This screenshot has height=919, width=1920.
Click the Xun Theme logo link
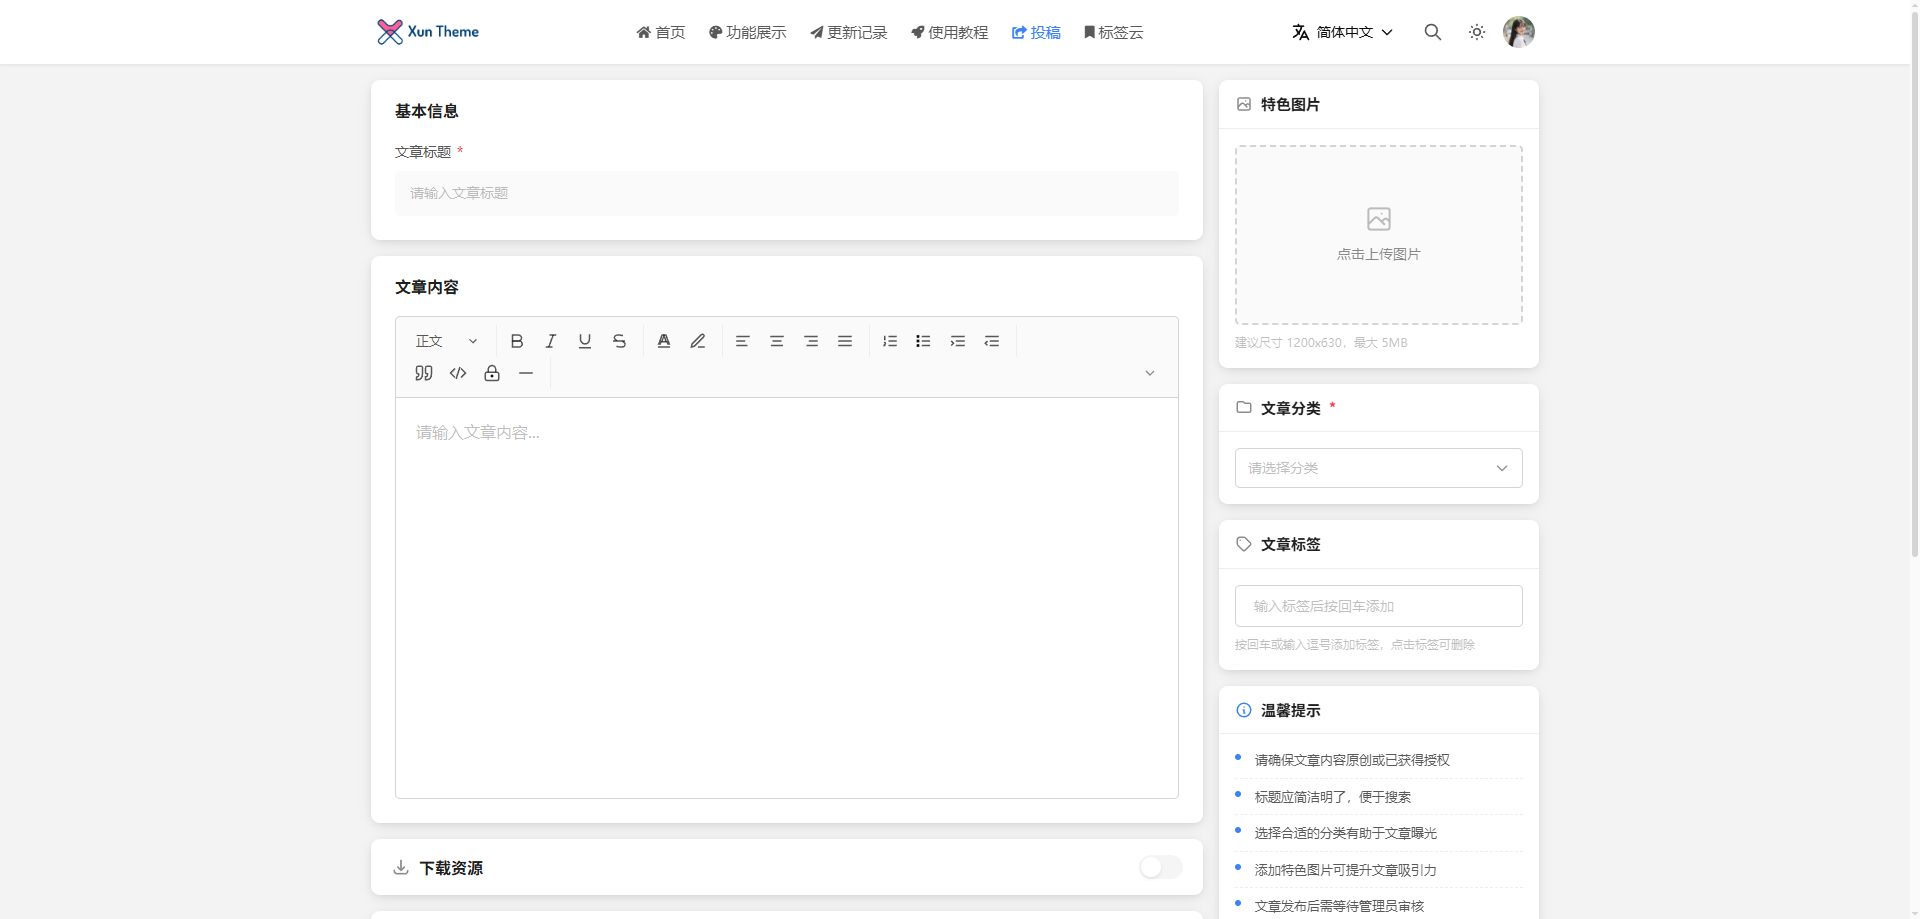tap(428, 32)
